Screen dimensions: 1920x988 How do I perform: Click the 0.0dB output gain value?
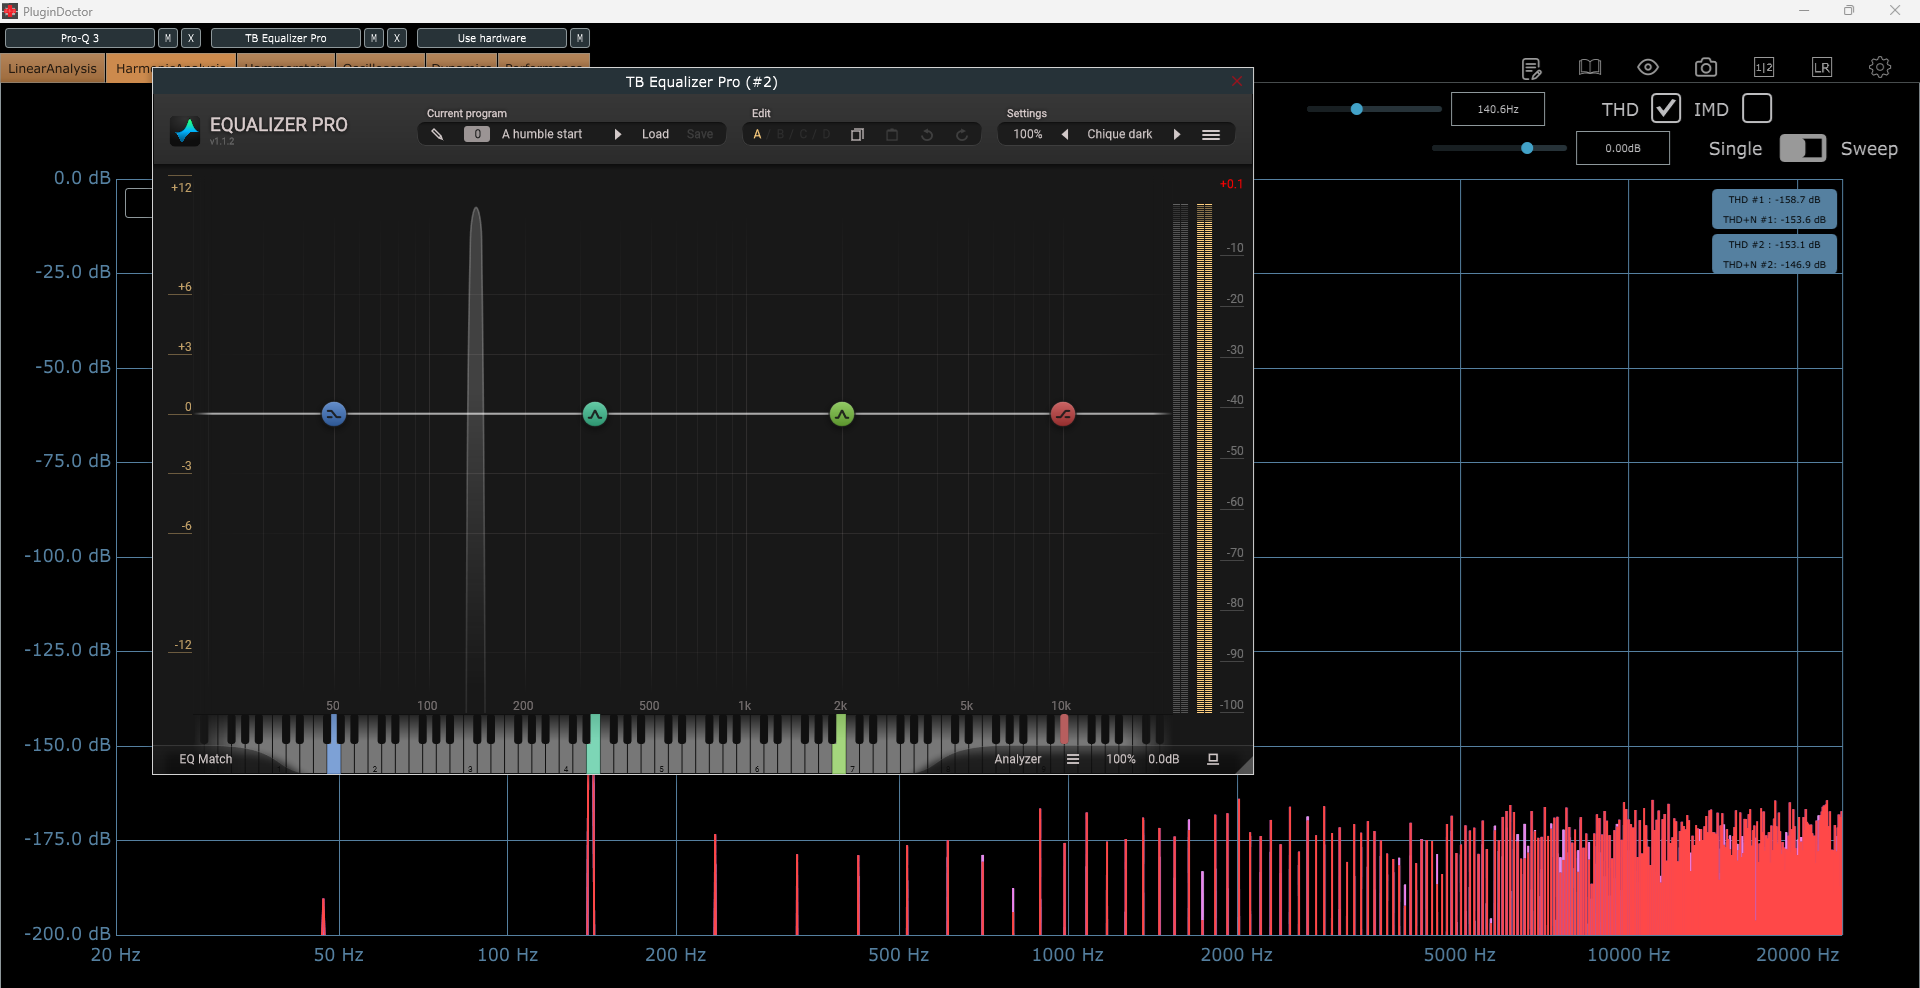point(1164,759)
